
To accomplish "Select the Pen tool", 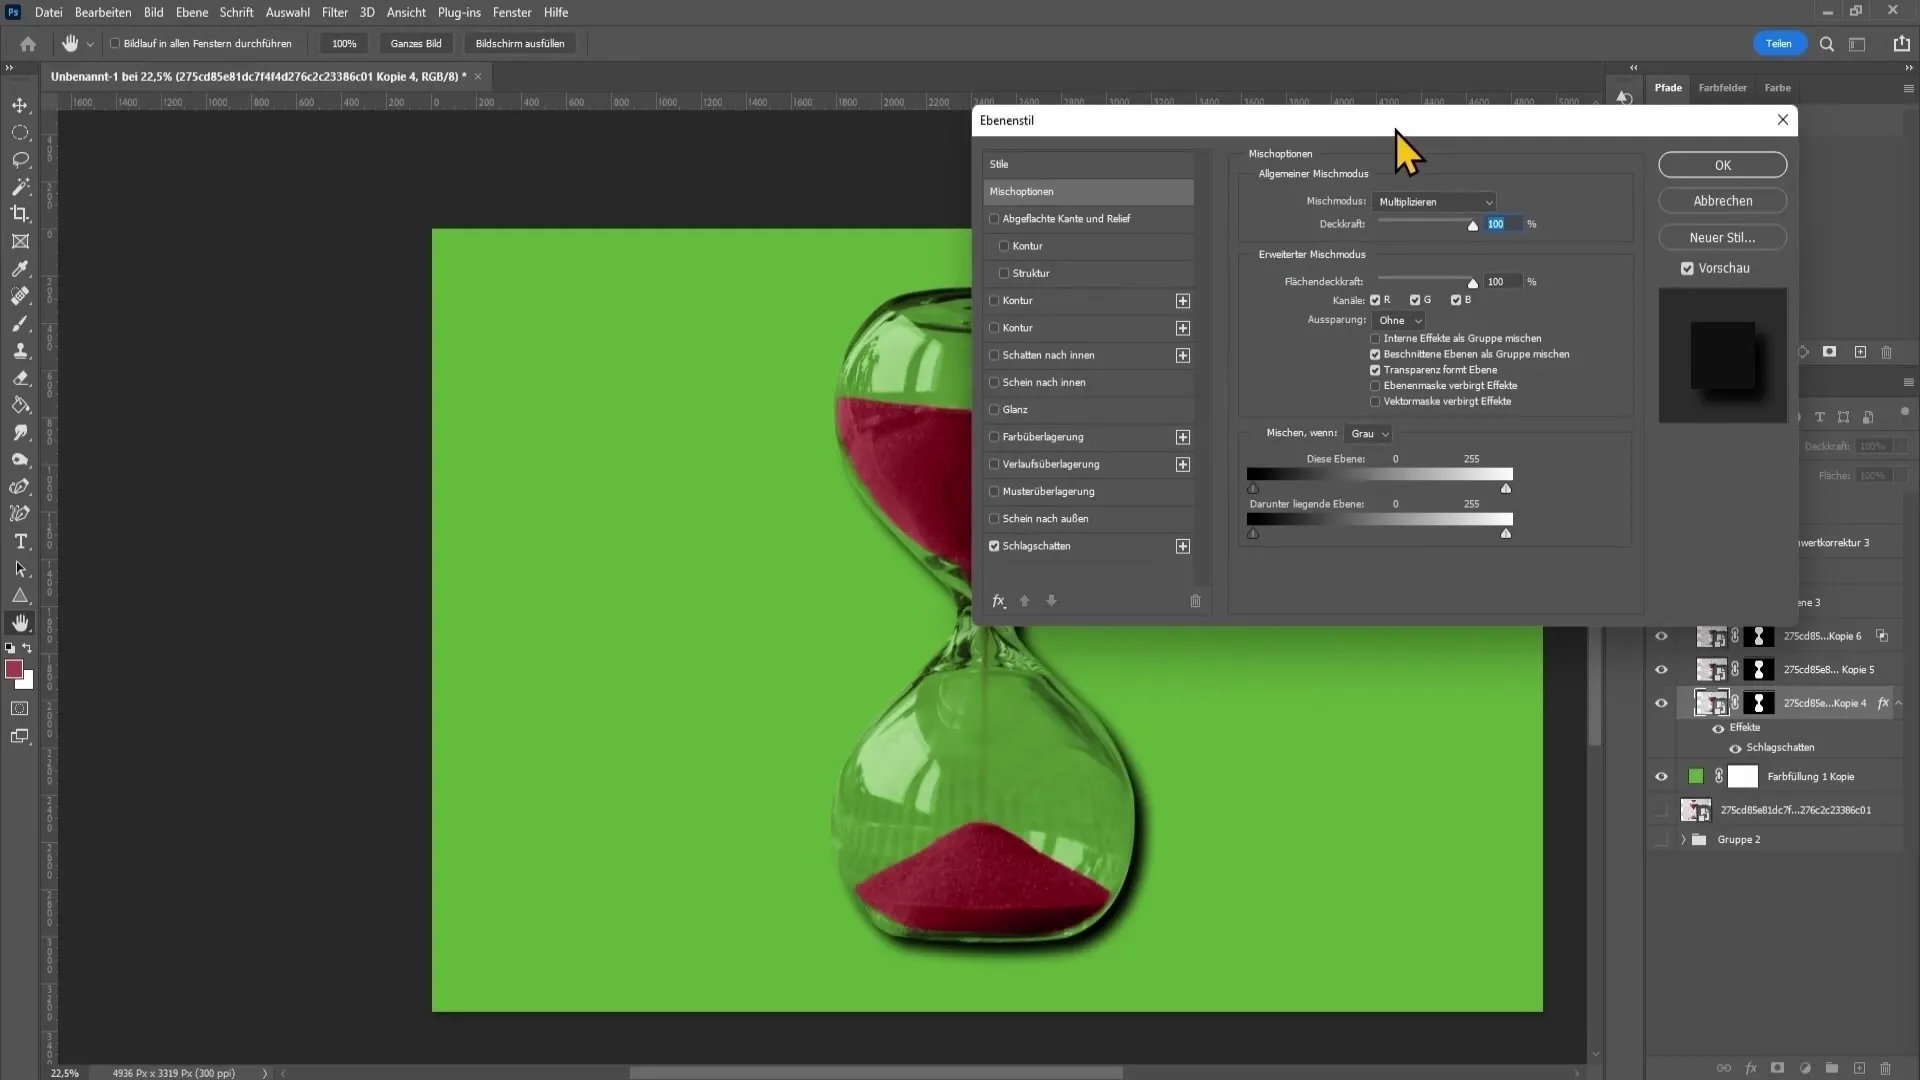I will [x=20, y=487].
